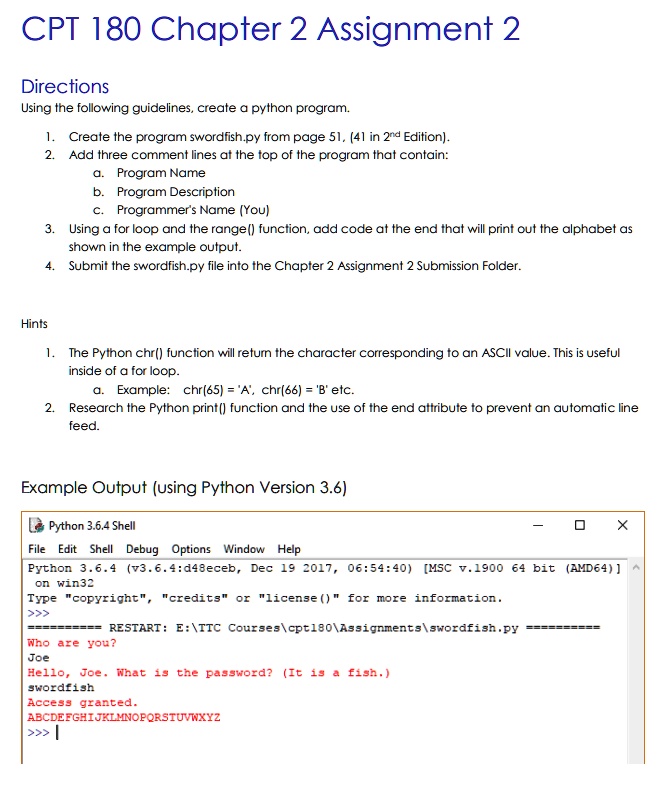Open the Edit menu
Image resolution: width=668 pixels, height=786 pixels.
click(x=67, y=549)
